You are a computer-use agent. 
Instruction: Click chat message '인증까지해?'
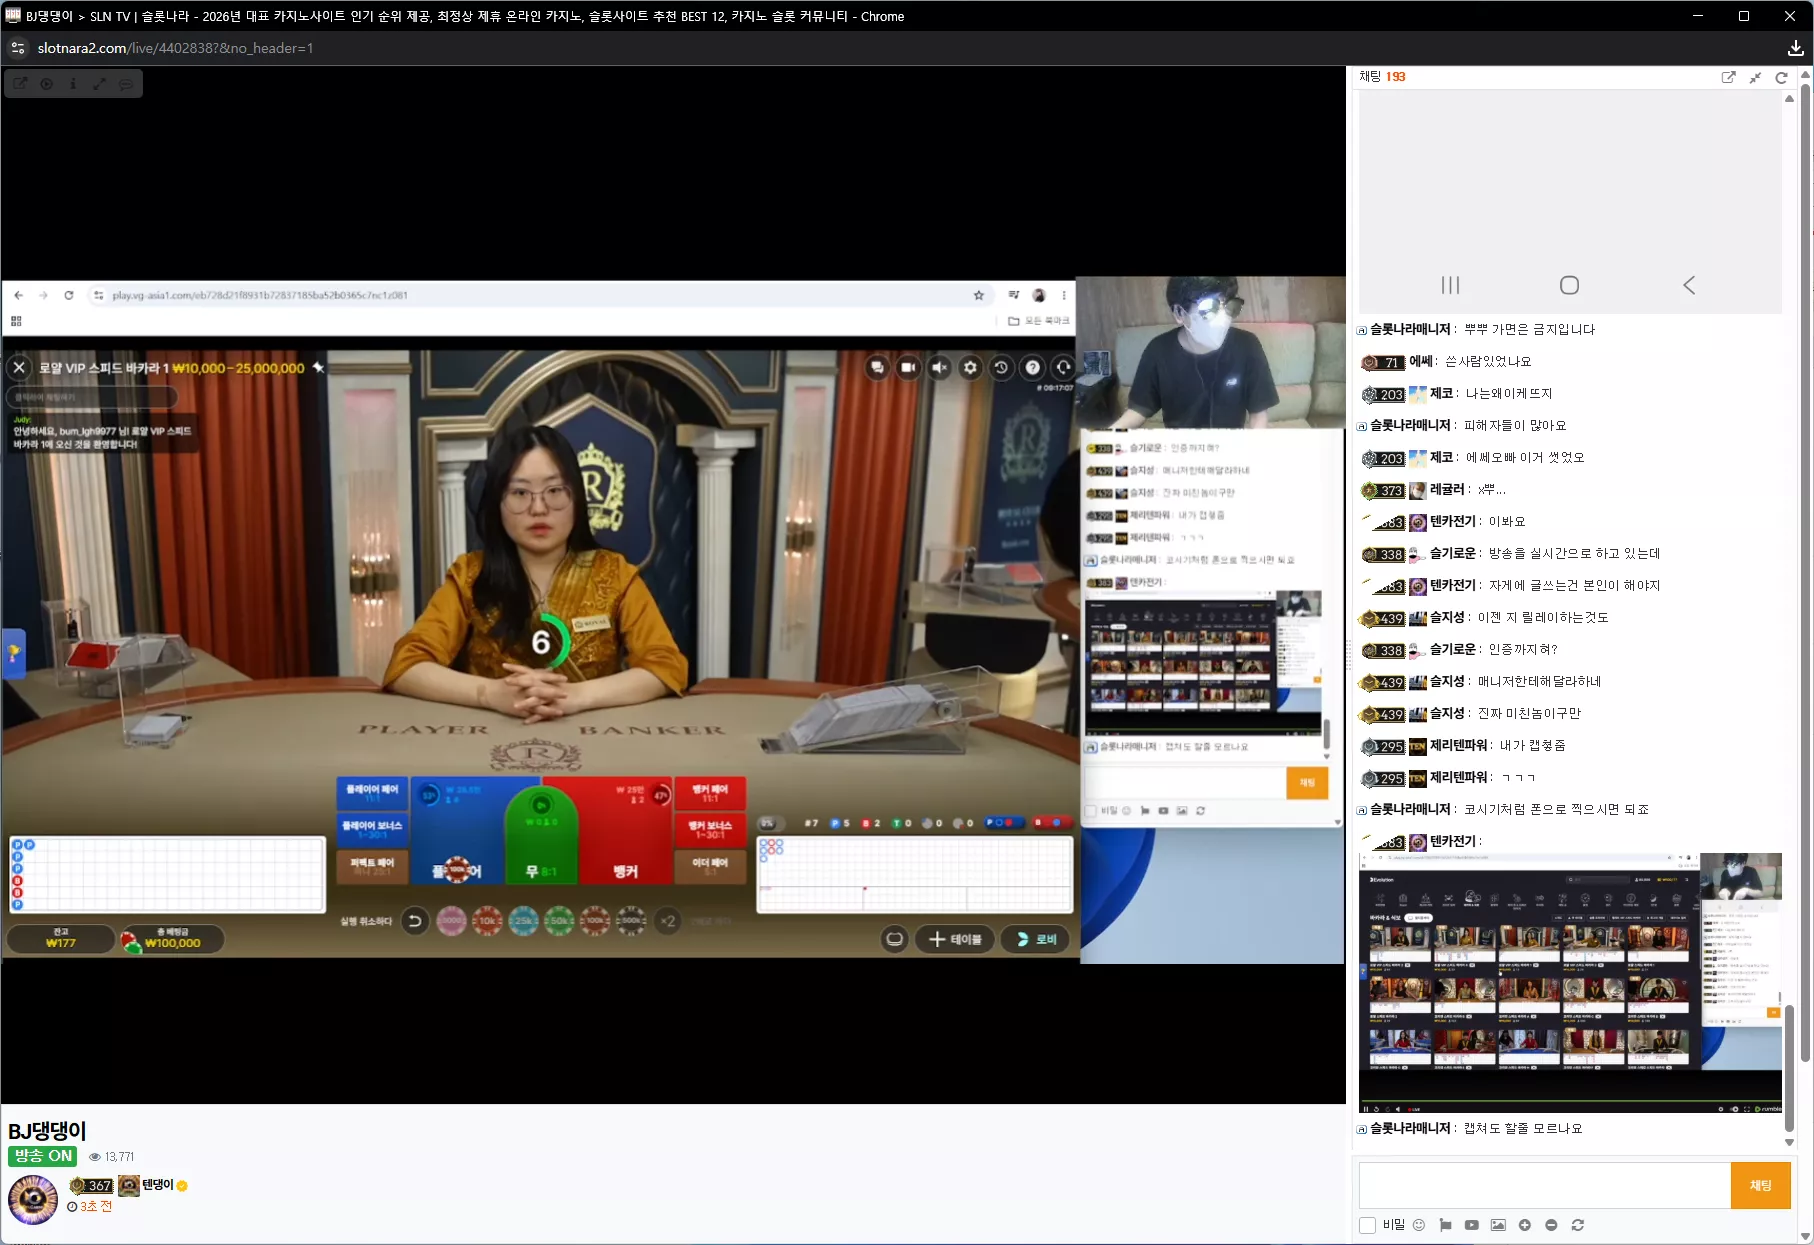pos(1523,650)
